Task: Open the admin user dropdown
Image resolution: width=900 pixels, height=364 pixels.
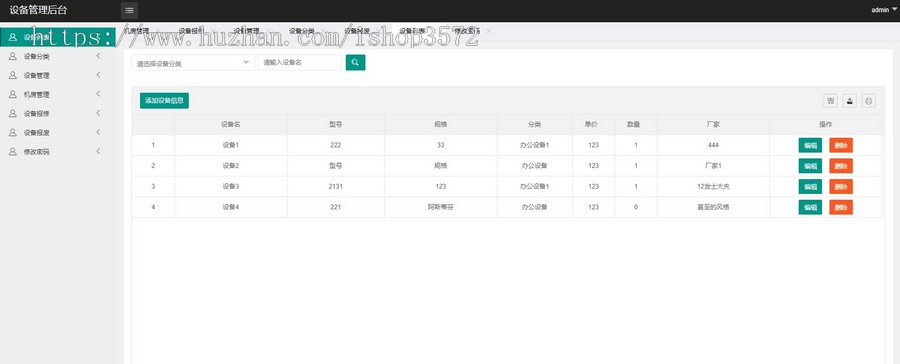Action: pyautogui.click(x=883, y=10)
